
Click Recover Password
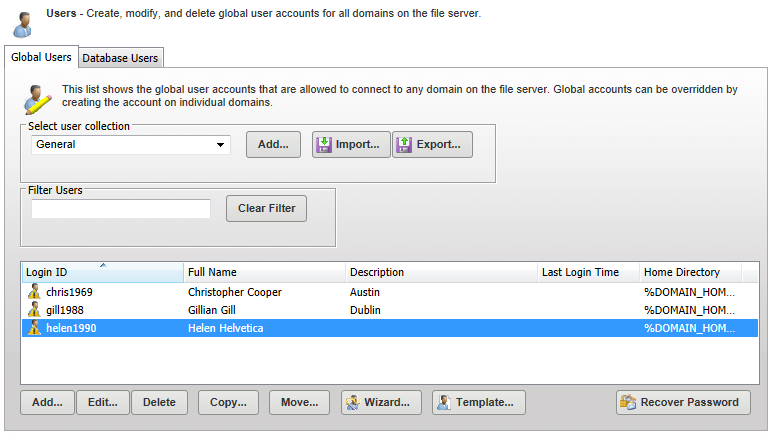coord(682,402)
